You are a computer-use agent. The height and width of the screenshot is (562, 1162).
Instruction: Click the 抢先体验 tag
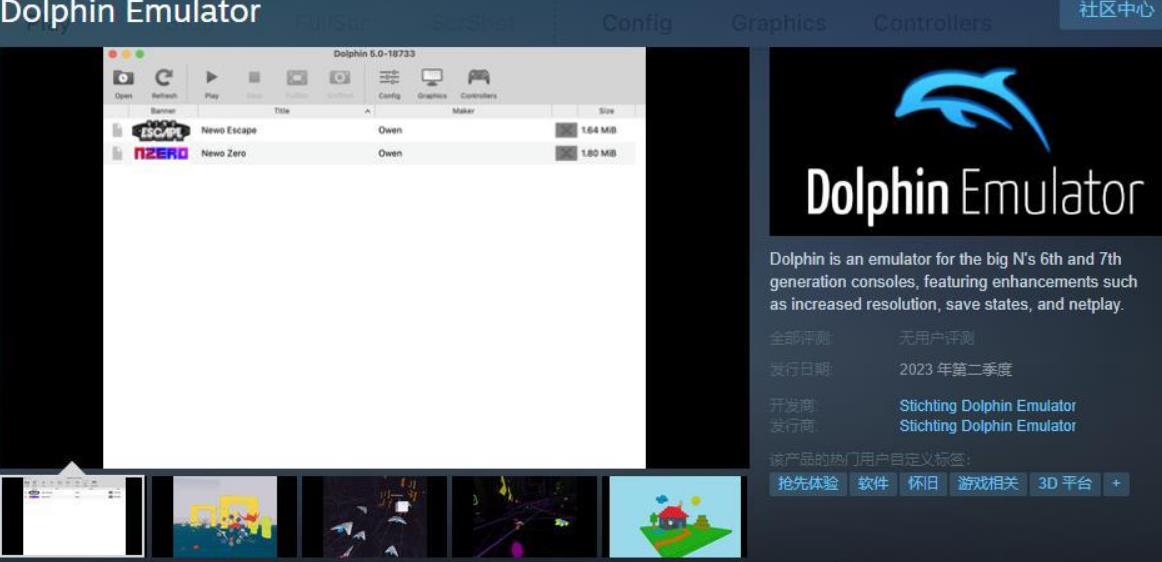click(x=808, y=484)
